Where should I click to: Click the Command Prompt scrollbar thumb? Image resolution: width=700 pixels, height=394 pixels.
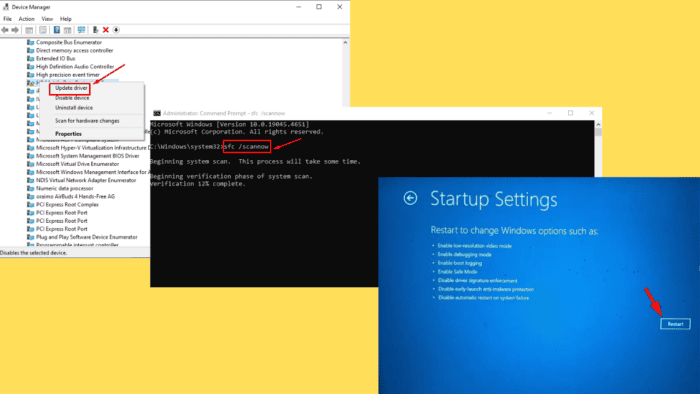tap(598, 133)
